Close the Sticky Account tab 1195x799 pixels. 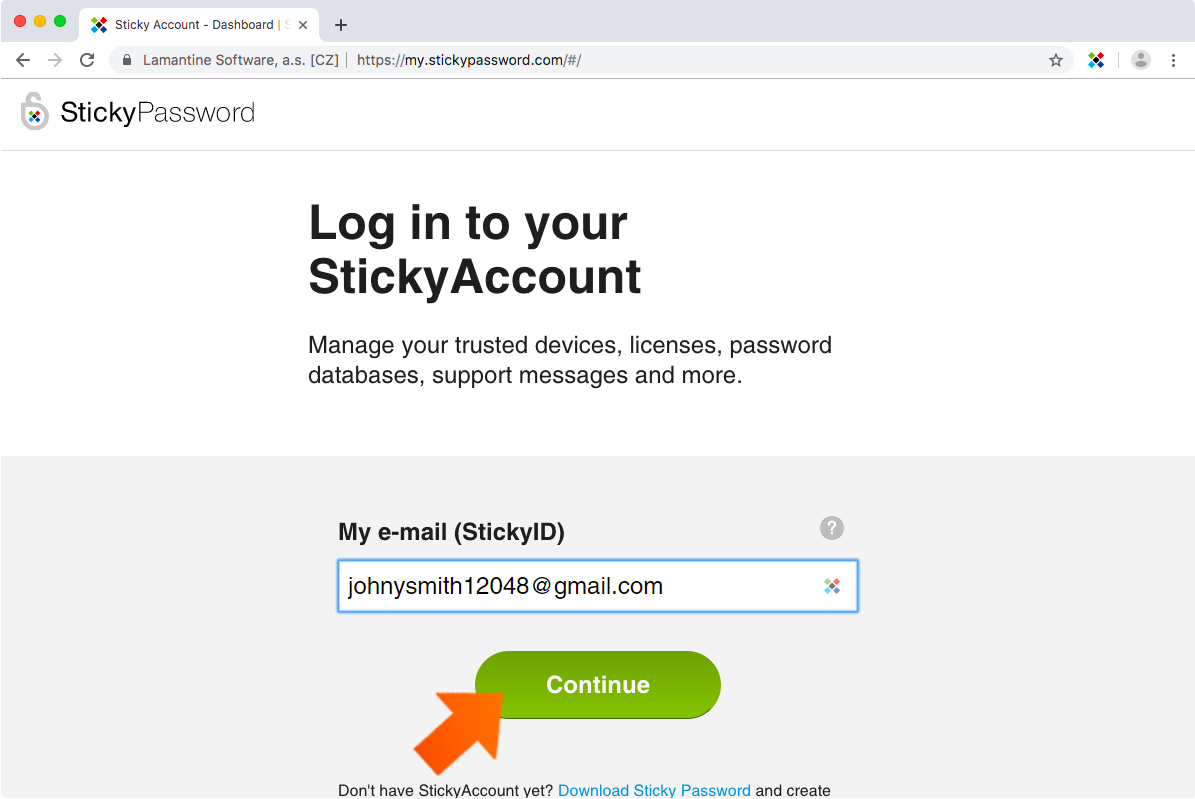(x=303, y=25)
